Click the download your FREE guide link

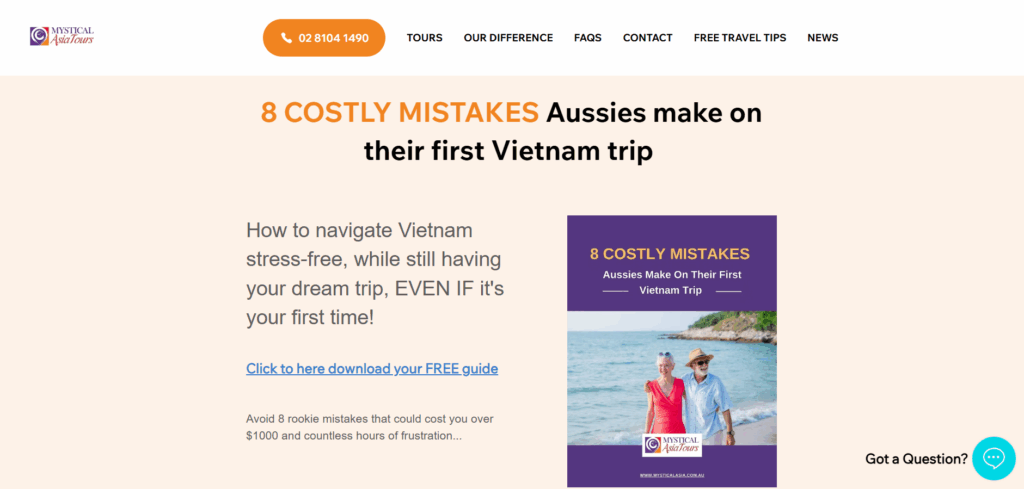(x=372, y=369)
